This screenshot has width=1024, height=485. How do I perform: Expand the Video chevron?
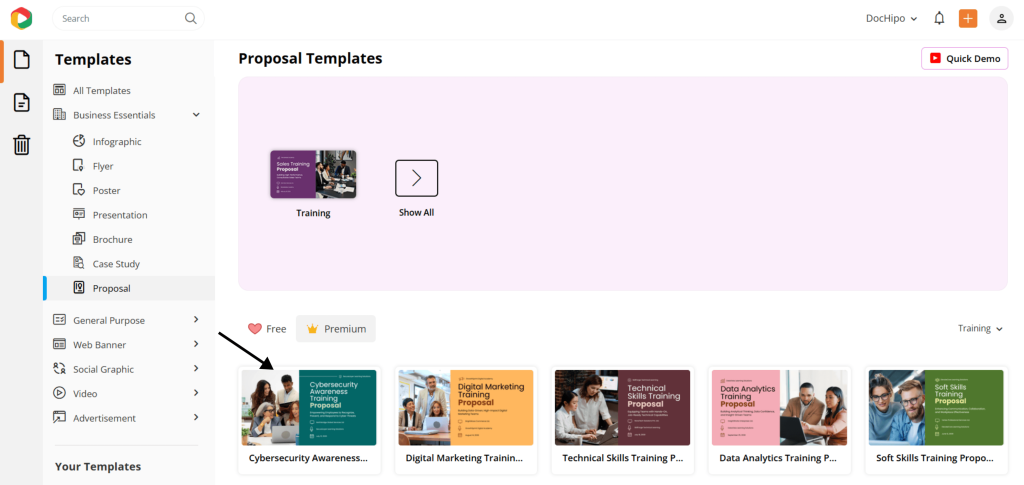click(x=196, y=392)
